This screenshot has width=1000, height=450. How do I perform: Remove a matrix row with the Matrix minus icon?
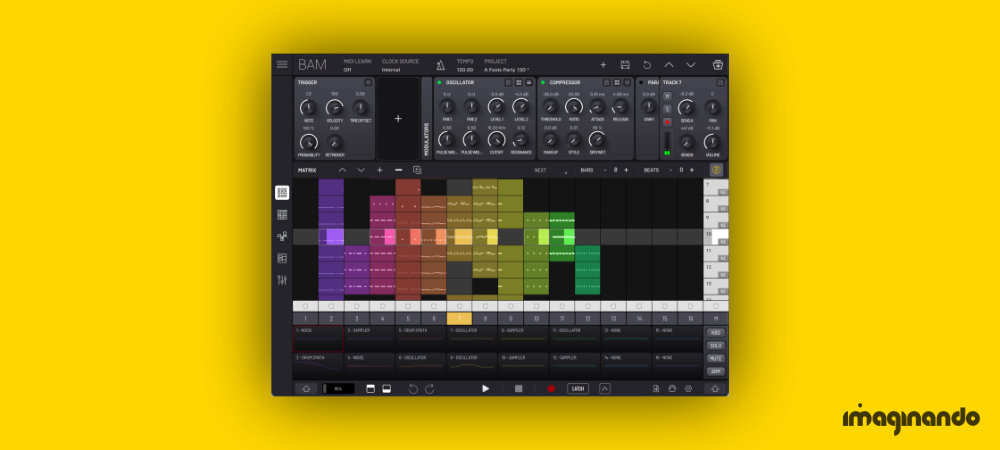point(399,170)
